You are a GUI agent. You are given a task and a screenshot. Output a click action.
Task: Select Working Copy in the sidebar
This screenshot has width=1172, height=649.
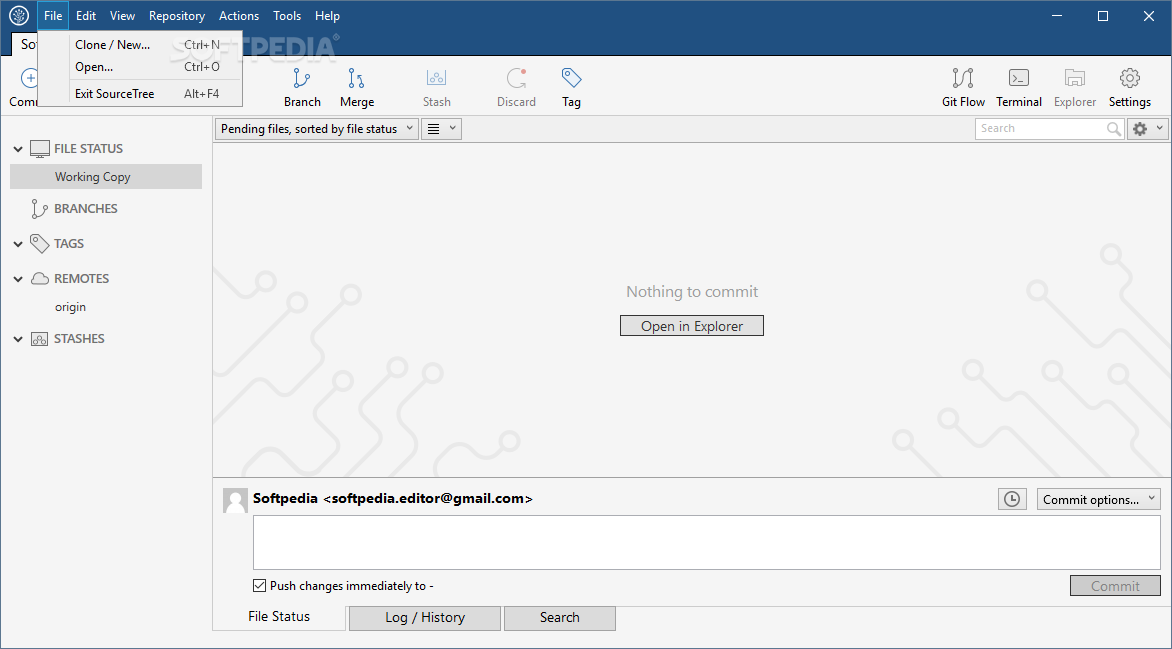[106, 176]
